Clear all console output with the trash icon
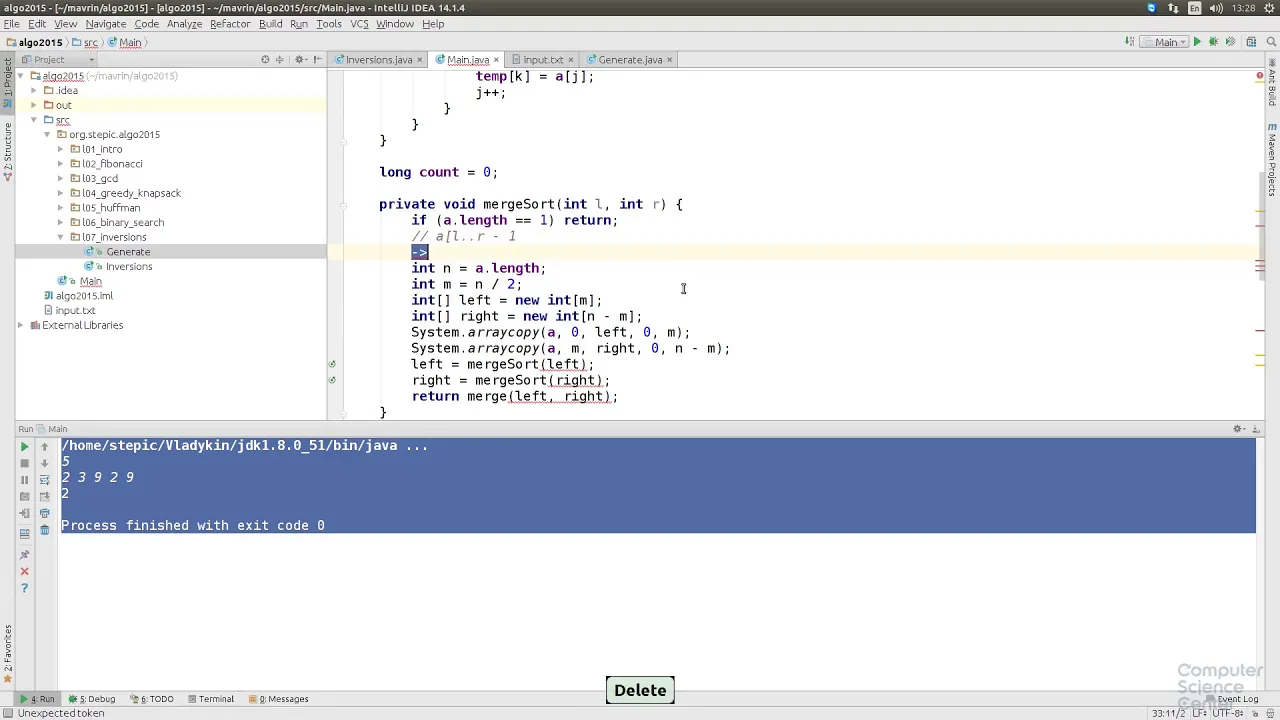Image resolution: width=1280 pixels, height=720 pixels. [x=44, y=530]
